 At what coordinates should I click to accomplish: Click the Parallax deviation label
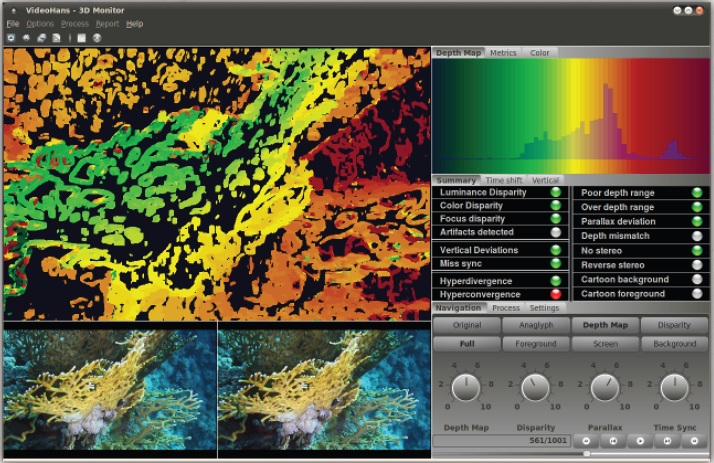pos(618,222)
